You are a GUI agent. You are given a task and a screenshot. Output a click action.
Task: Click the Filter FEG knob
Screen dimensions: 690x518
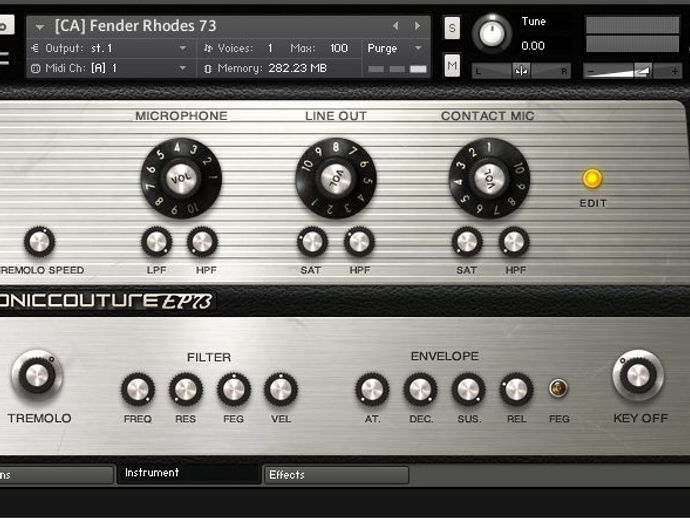point(234,389)
